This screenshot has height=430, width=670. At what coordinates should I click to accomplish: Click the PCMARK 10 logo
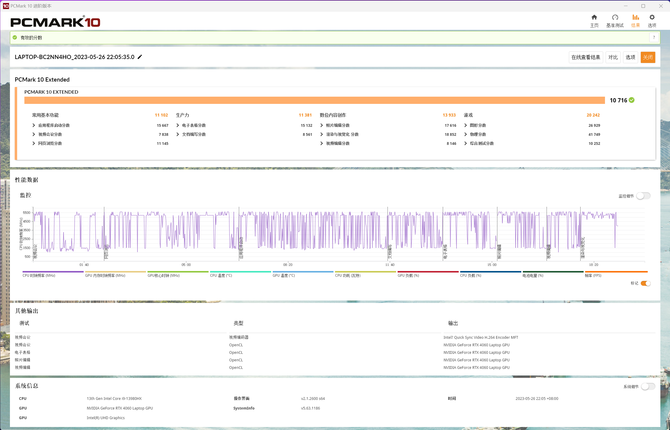click(55, 22)
